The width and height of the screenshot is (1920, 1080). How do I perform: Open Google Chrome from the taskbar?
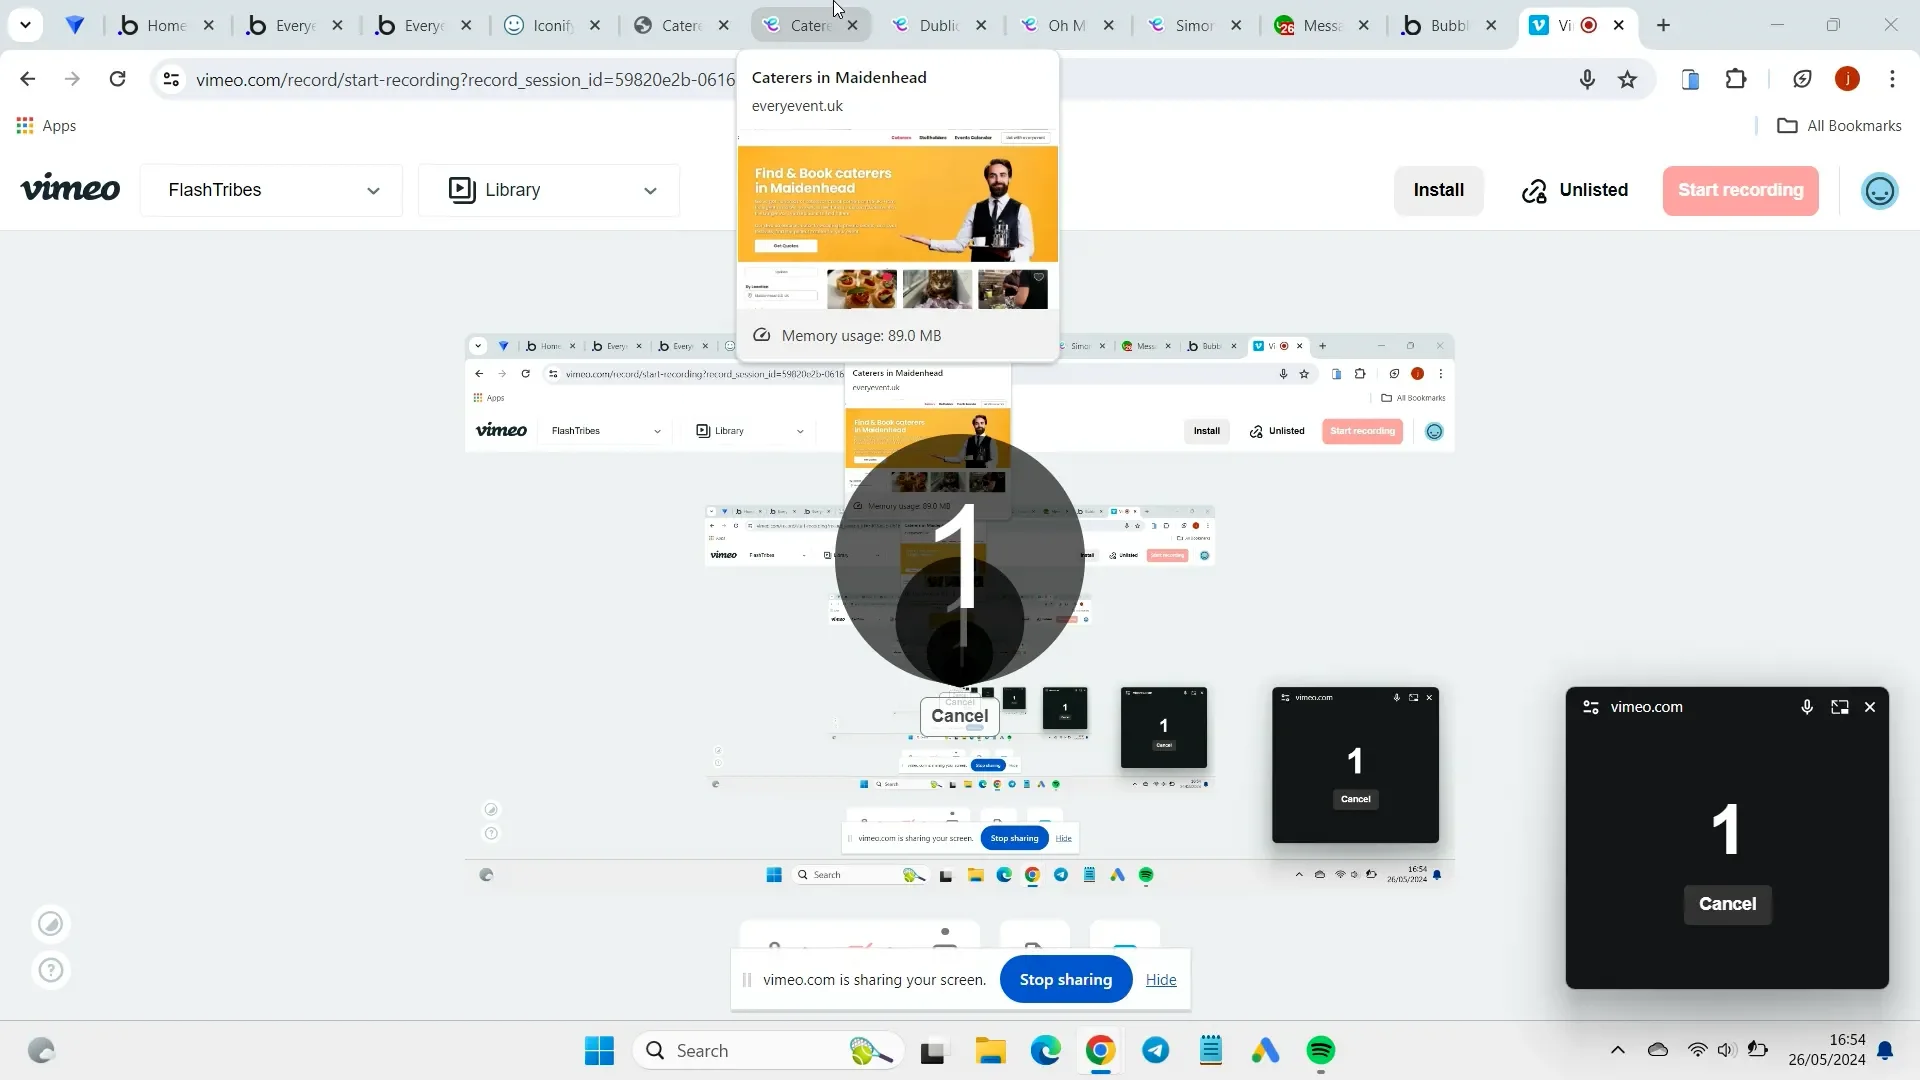[1100, 1051]
